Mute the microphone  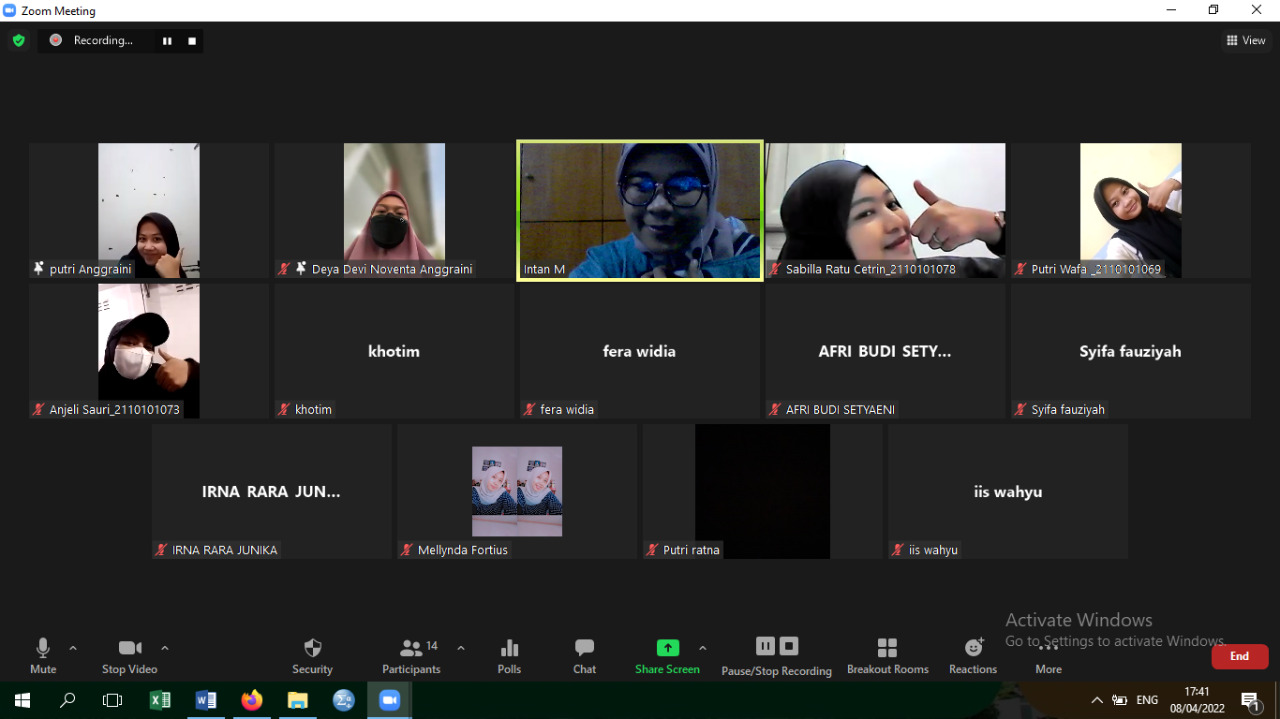(x=43, y=657)
